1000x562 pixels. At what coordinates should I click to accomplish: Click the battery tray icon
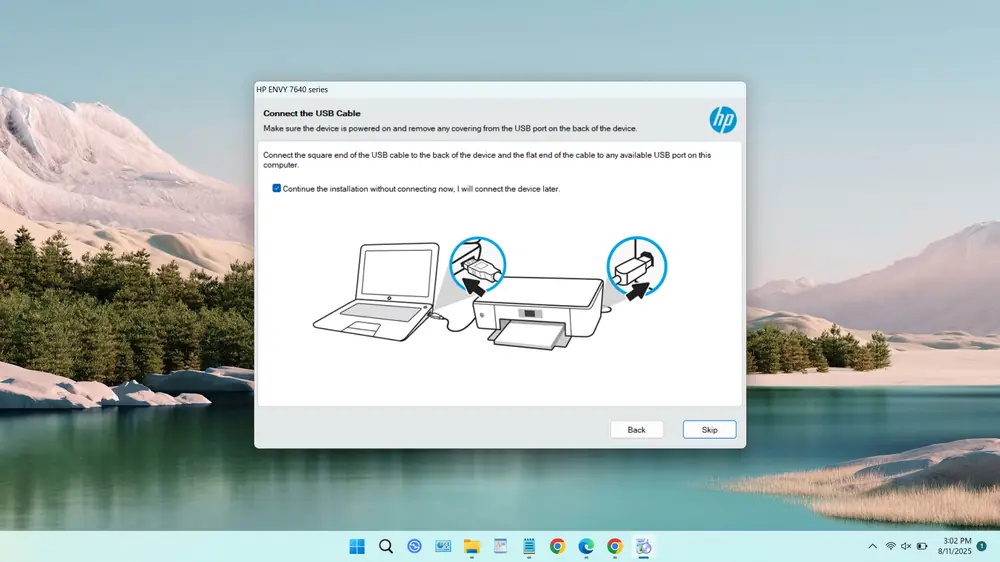[922, 546]
